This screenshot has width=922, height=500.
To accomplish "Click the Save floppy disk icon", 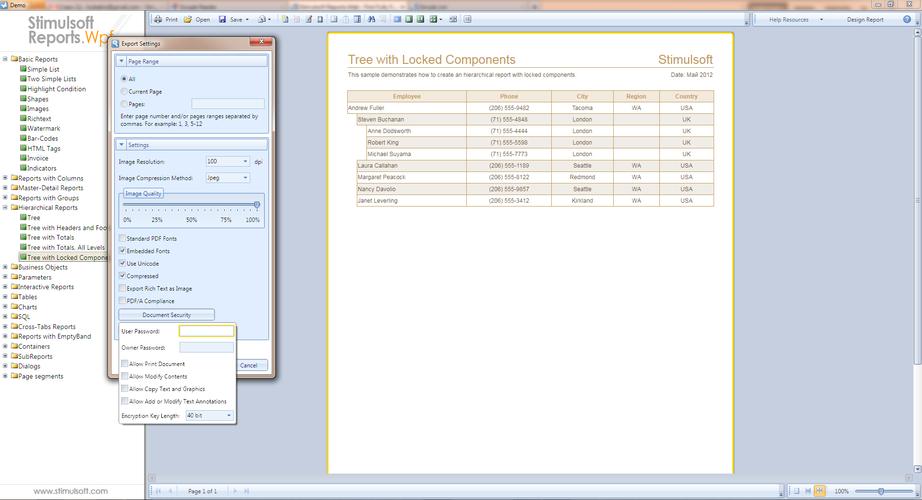I will tap(222, 19).
